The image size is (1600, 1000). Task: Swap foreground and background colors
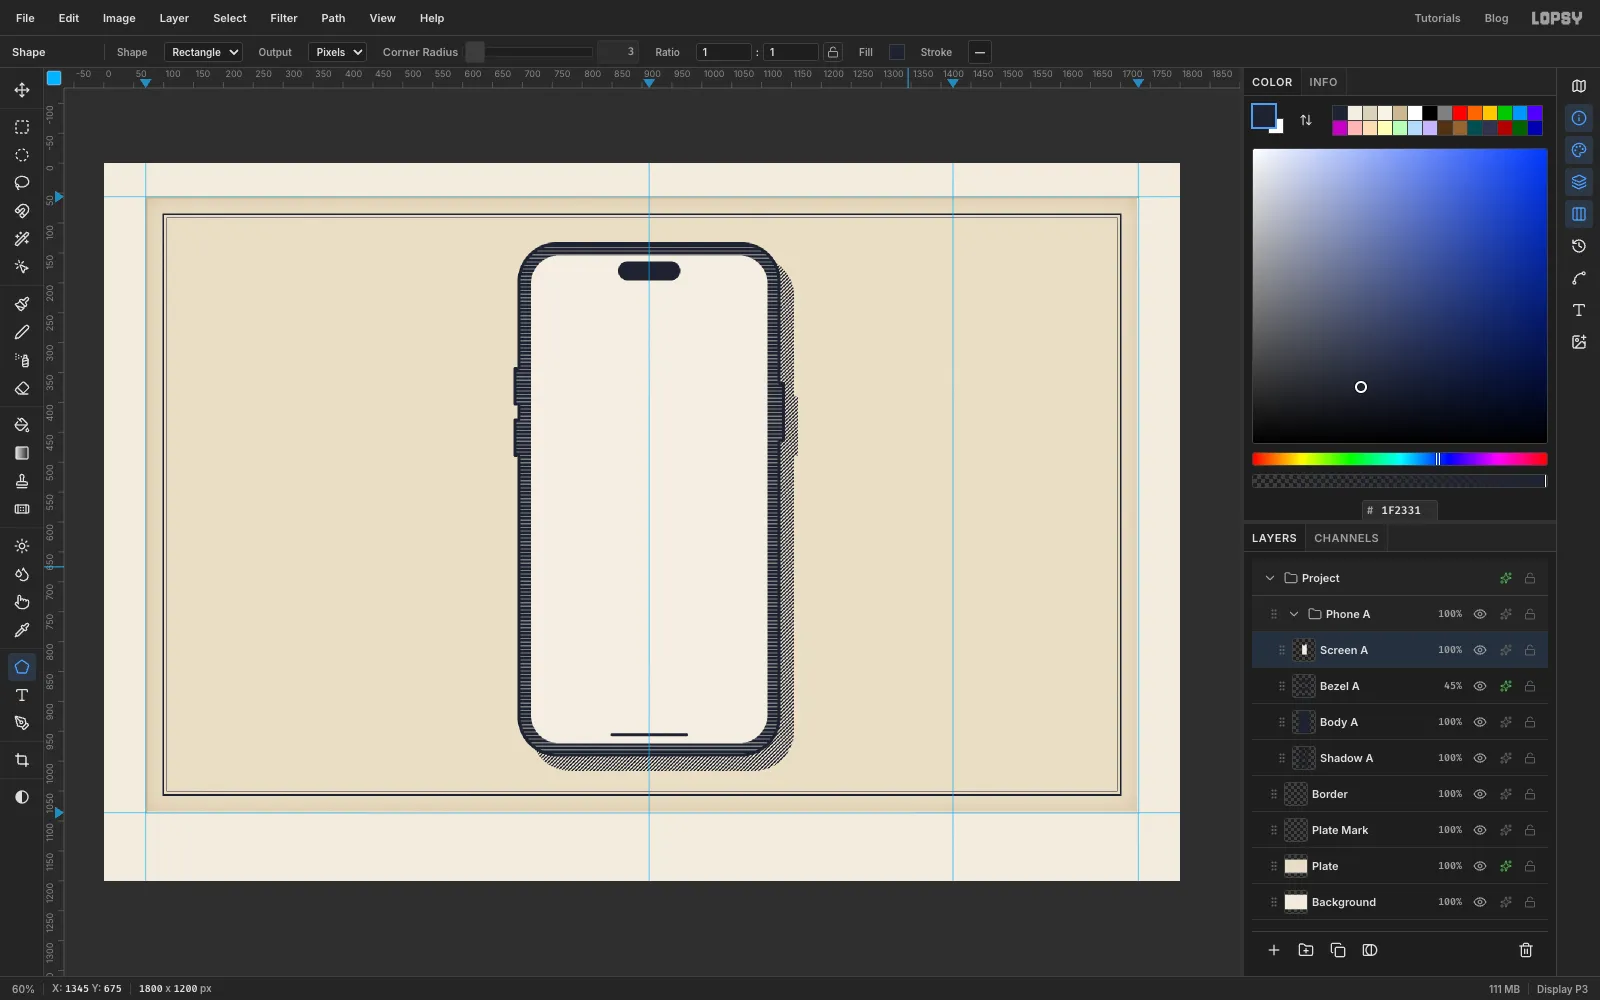point(1306,120)
